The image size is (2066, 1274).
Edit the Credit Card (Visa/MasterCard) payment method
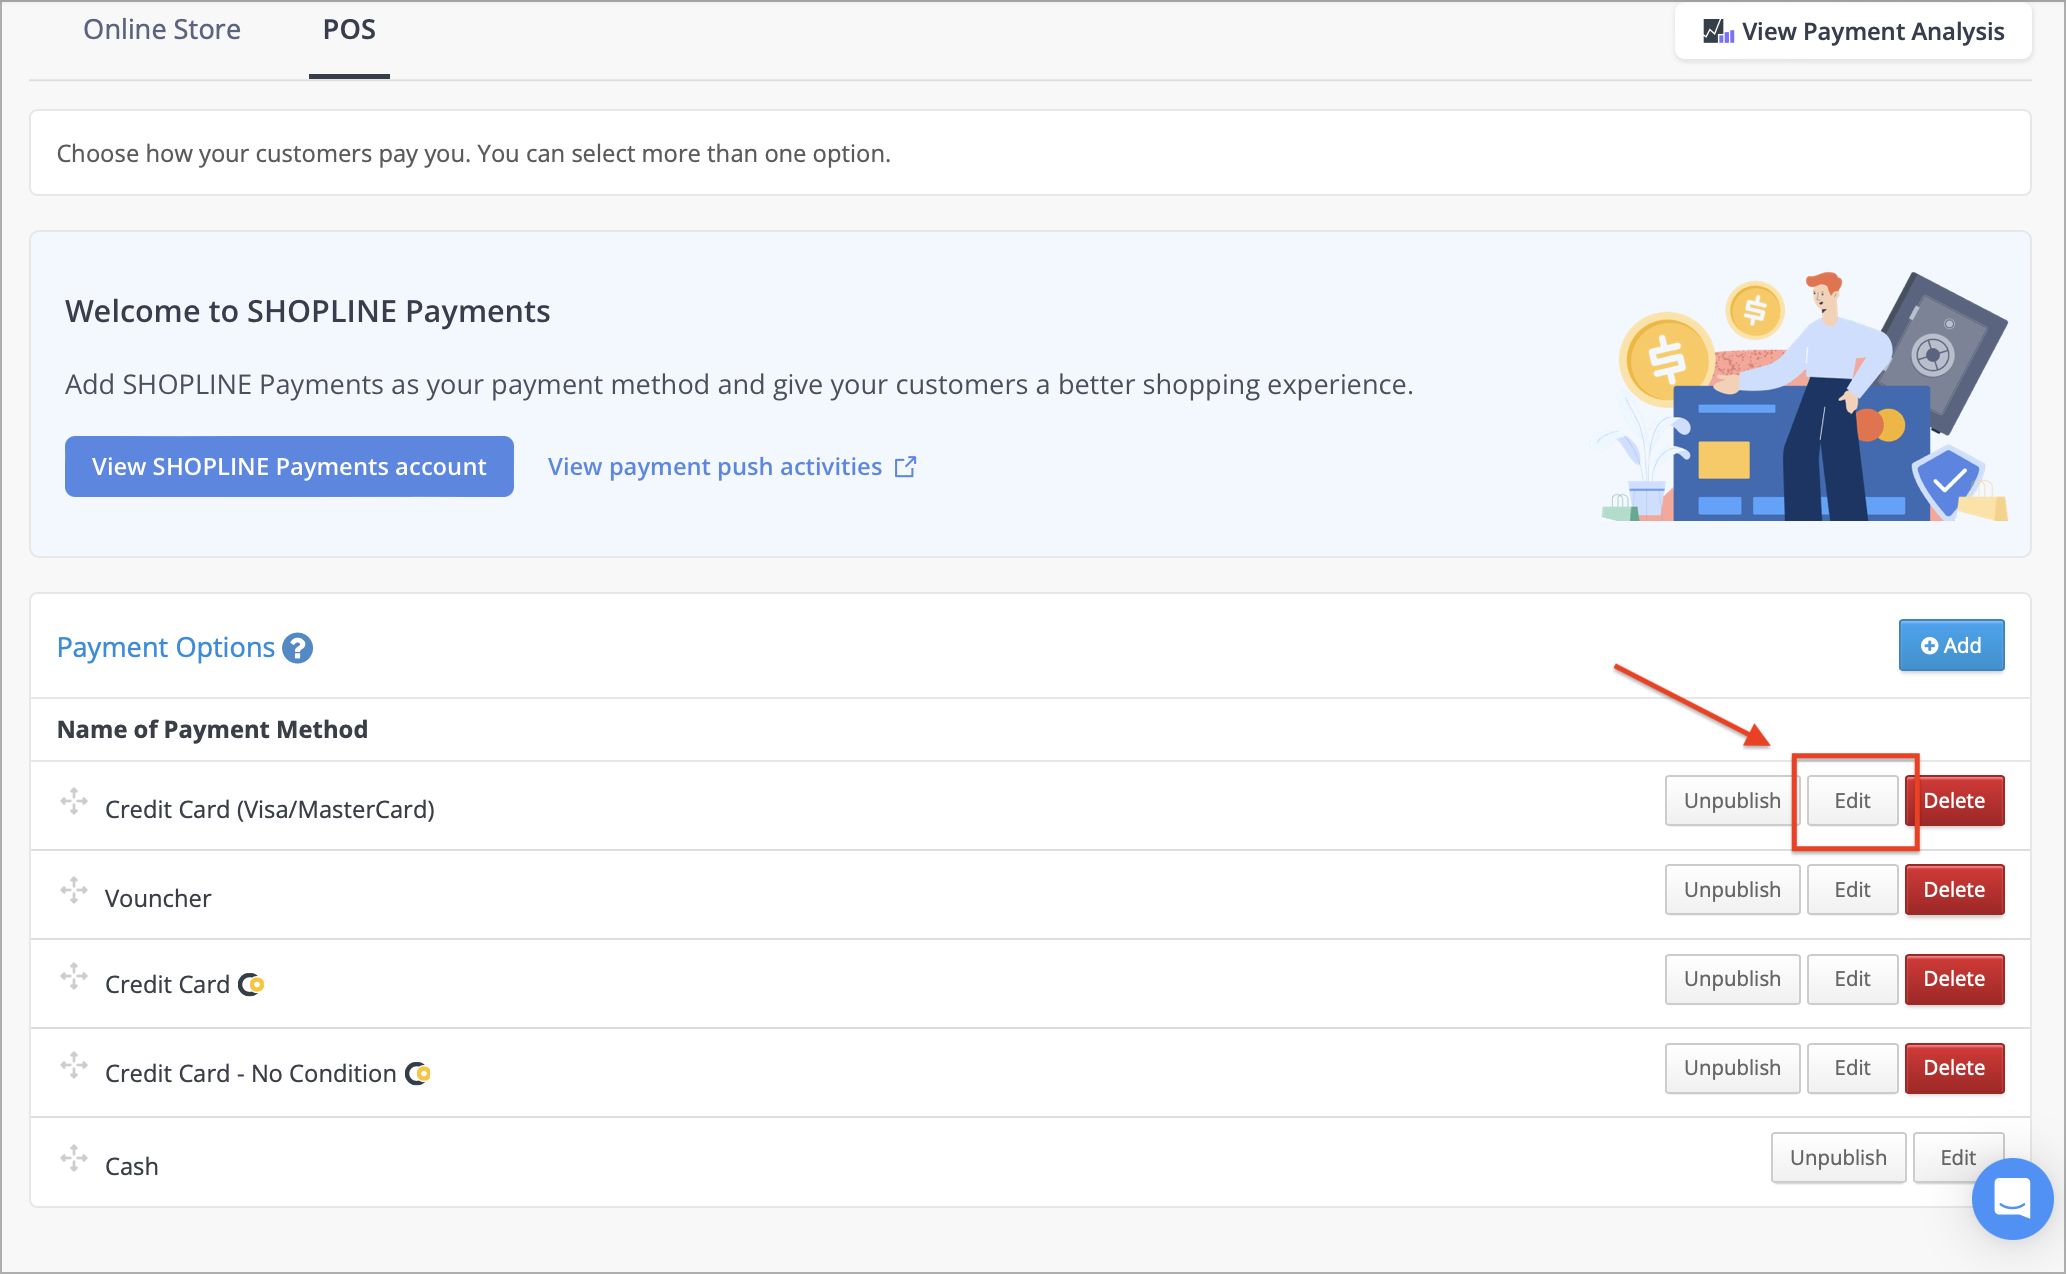click(x=1852, y=801)
